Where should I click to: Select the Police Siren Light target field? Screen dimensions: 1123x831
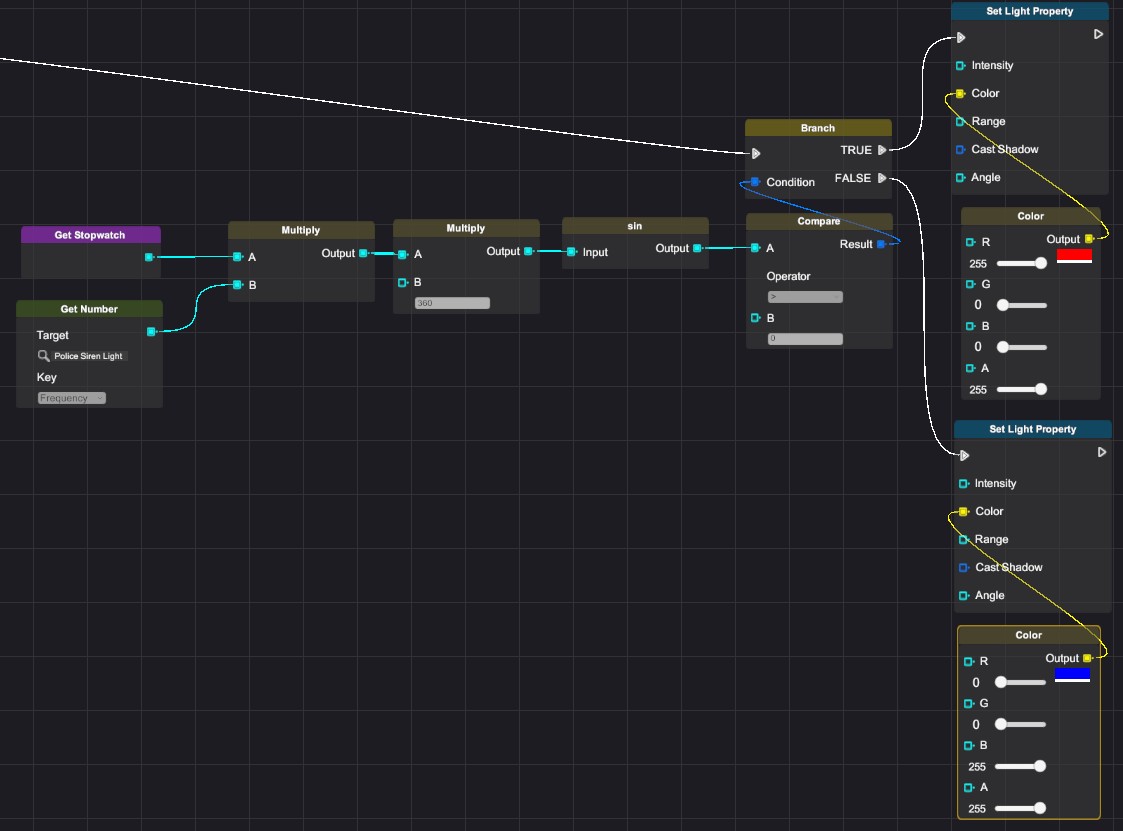(x=90, y=356)
